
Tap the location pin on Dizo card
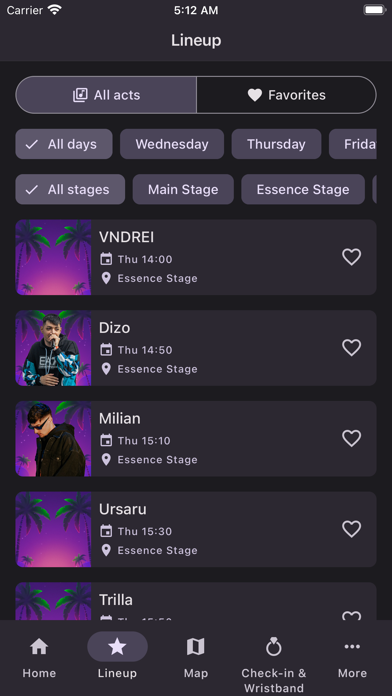tap(106, 369)
